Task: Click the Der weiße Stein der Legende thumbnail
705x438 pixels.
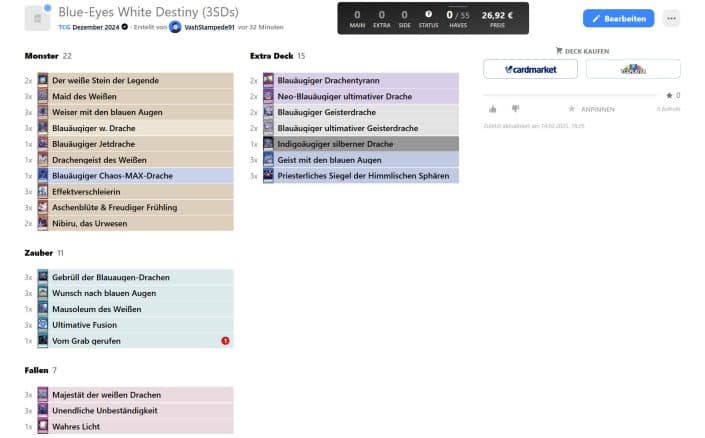Action: [43, 80]
